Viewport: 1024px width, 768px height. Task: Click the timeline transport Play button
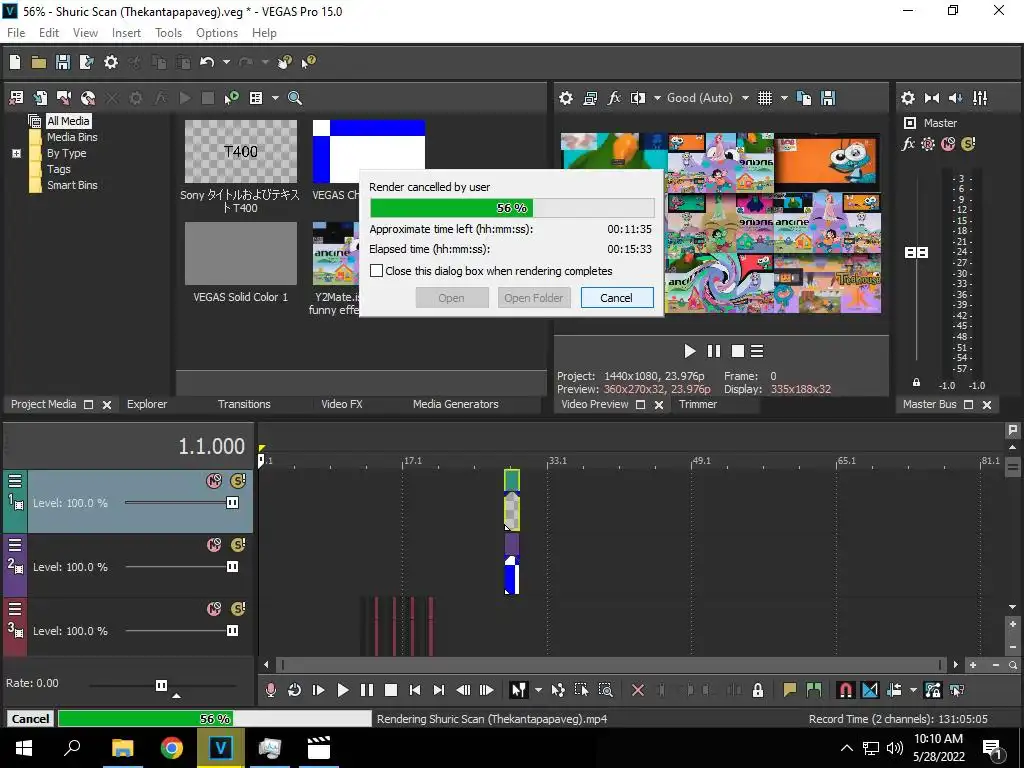[x=343, y=690]
